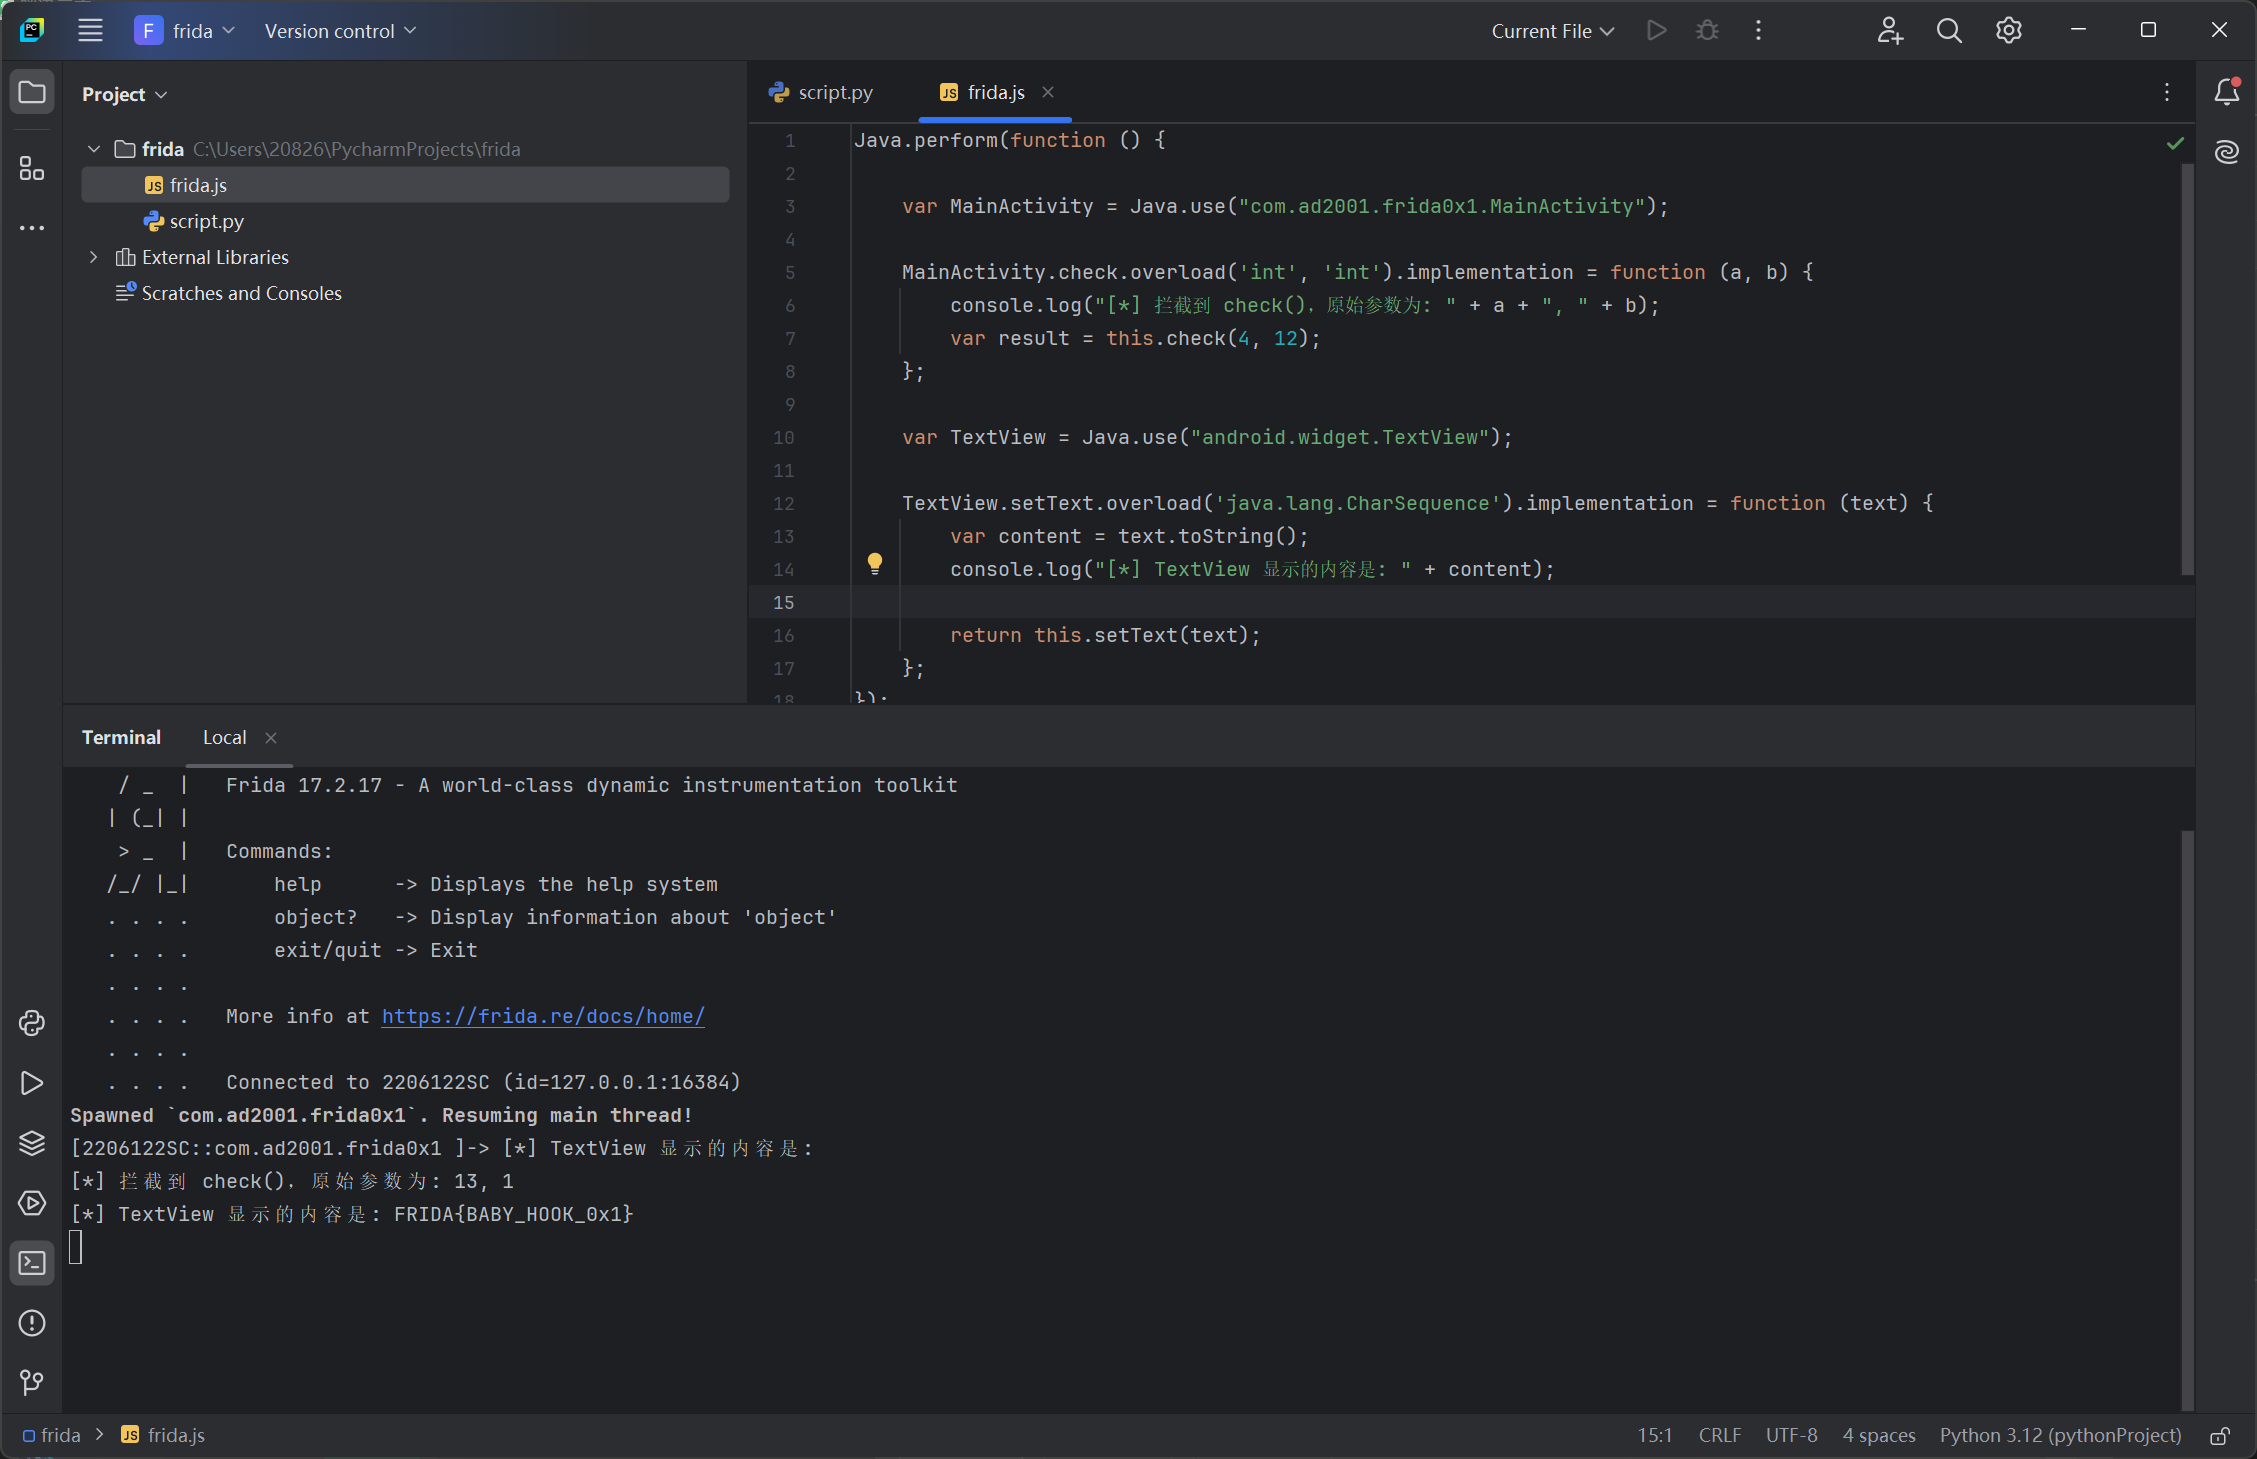
Task: Click 'return this.setText(text);' code line
Action: (1105, 635)
